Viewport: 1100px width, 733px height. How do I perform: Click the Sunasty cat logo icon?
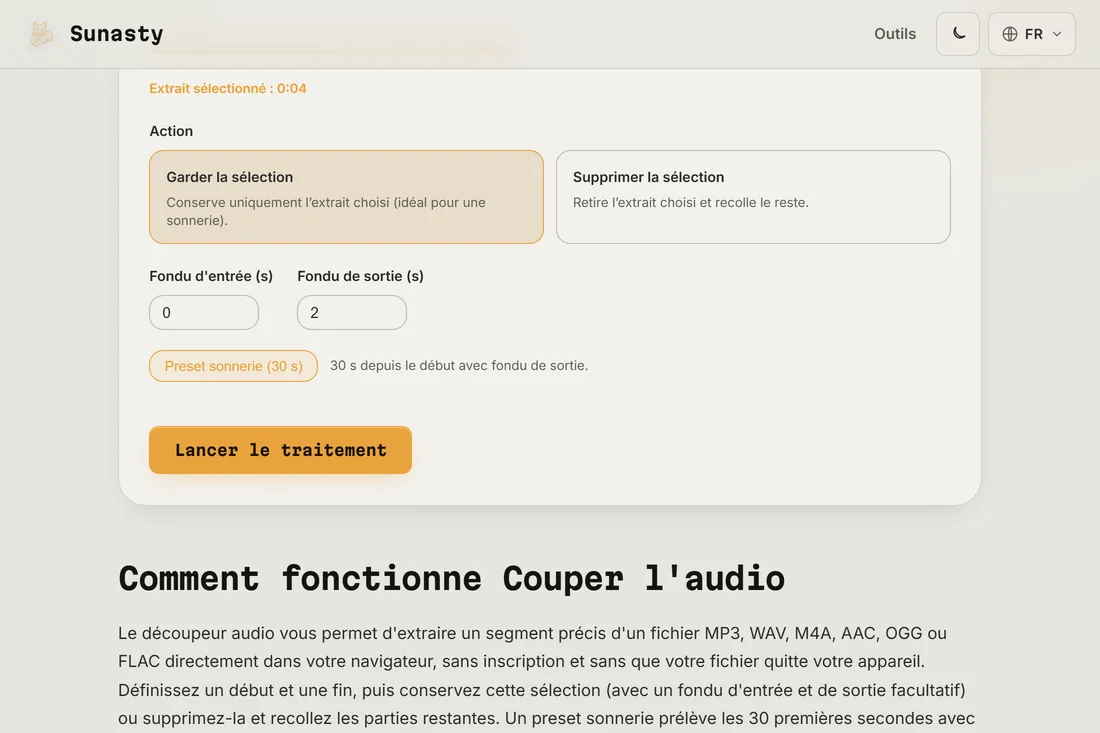point(41,34)
